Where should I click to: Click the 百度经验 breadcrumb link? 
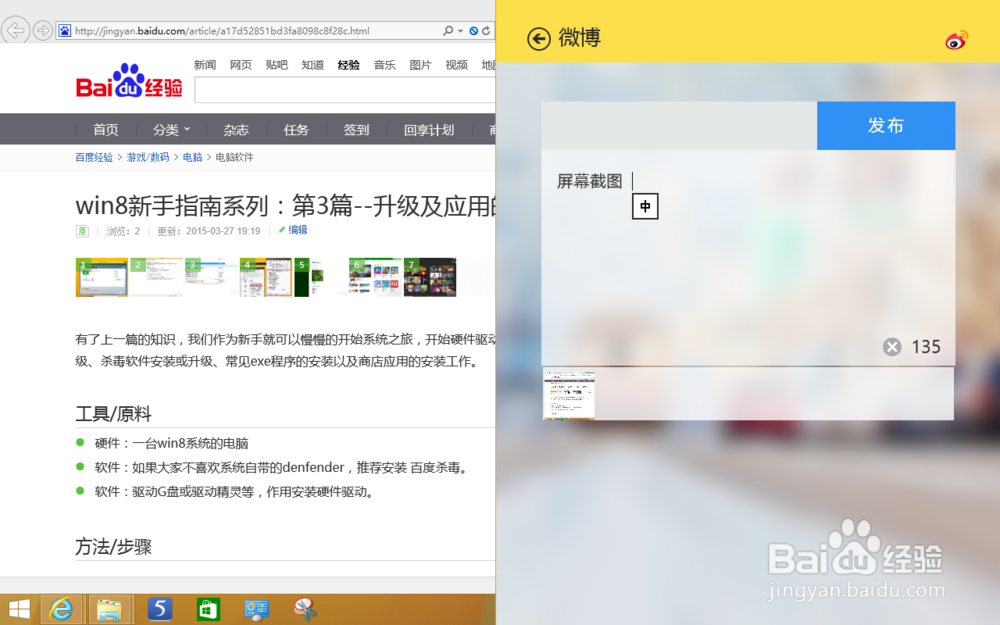click(x=94, y=158)
